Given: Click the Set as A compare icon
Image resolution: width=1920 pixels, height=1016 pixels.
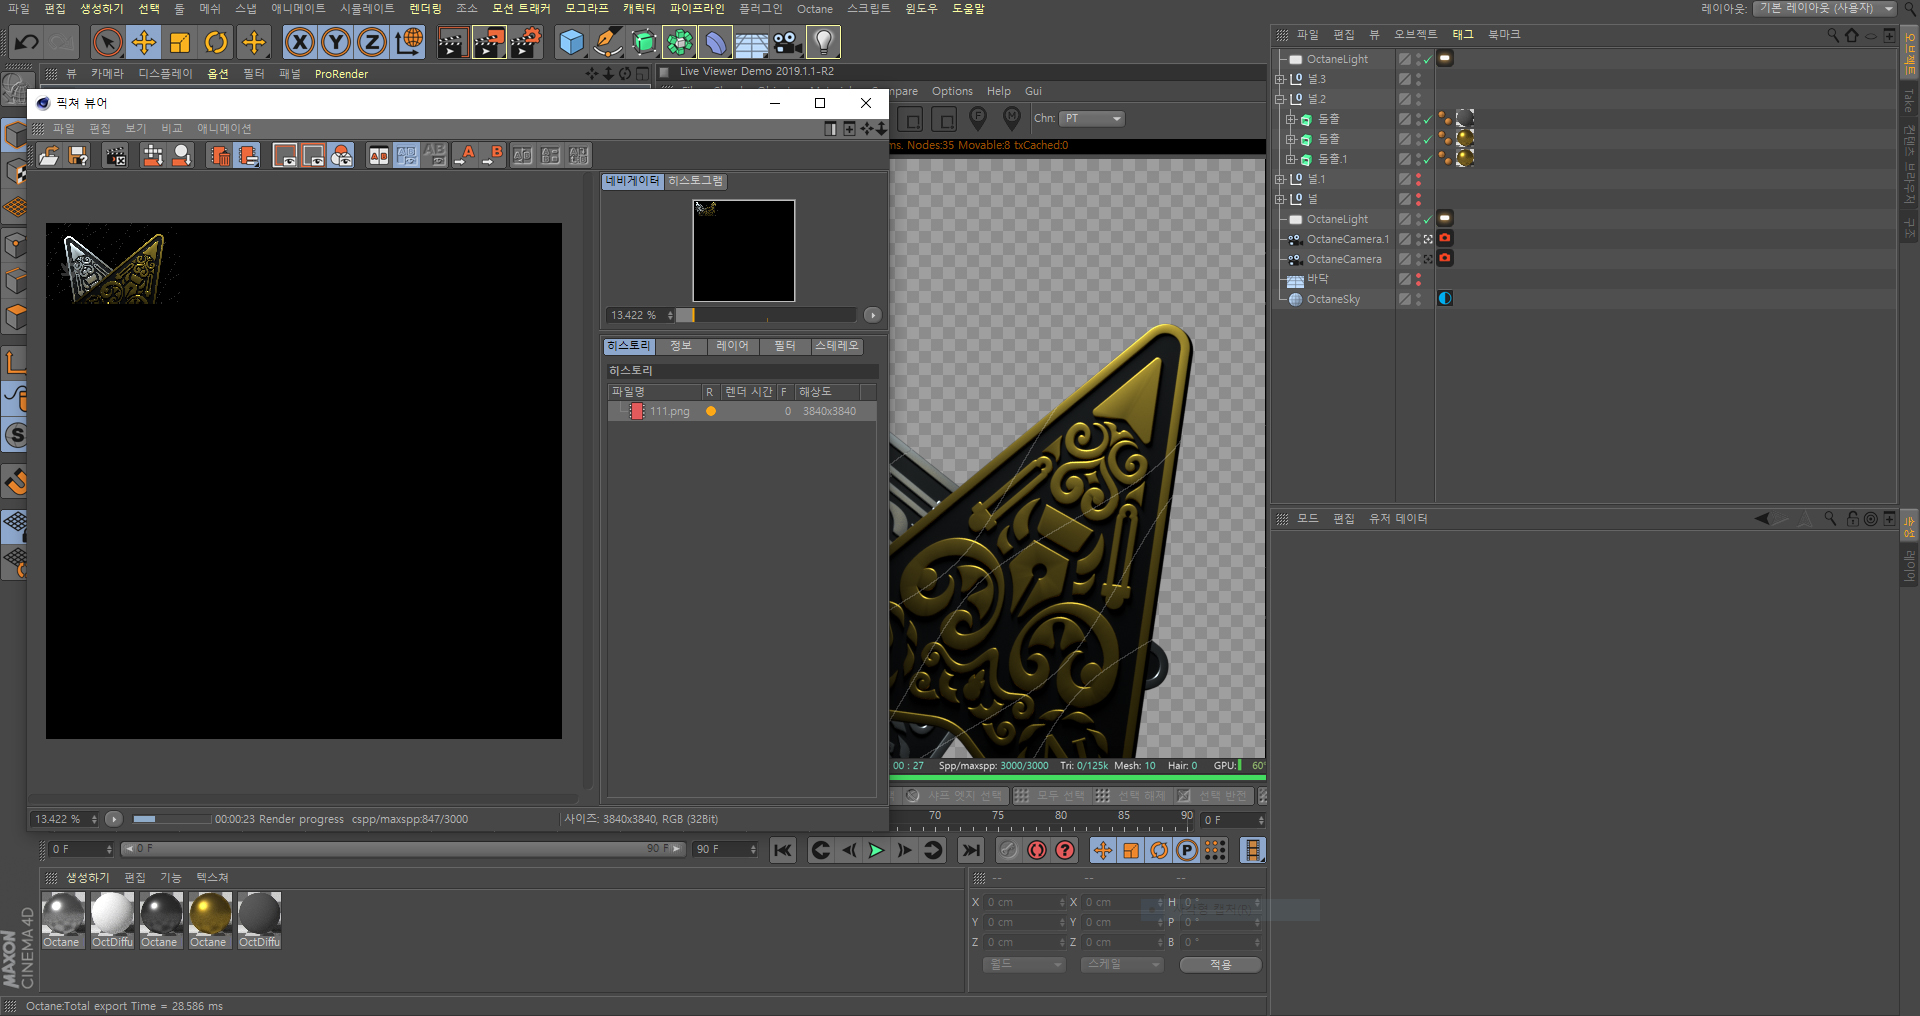Looking at the screenshot, I should 467,155.
